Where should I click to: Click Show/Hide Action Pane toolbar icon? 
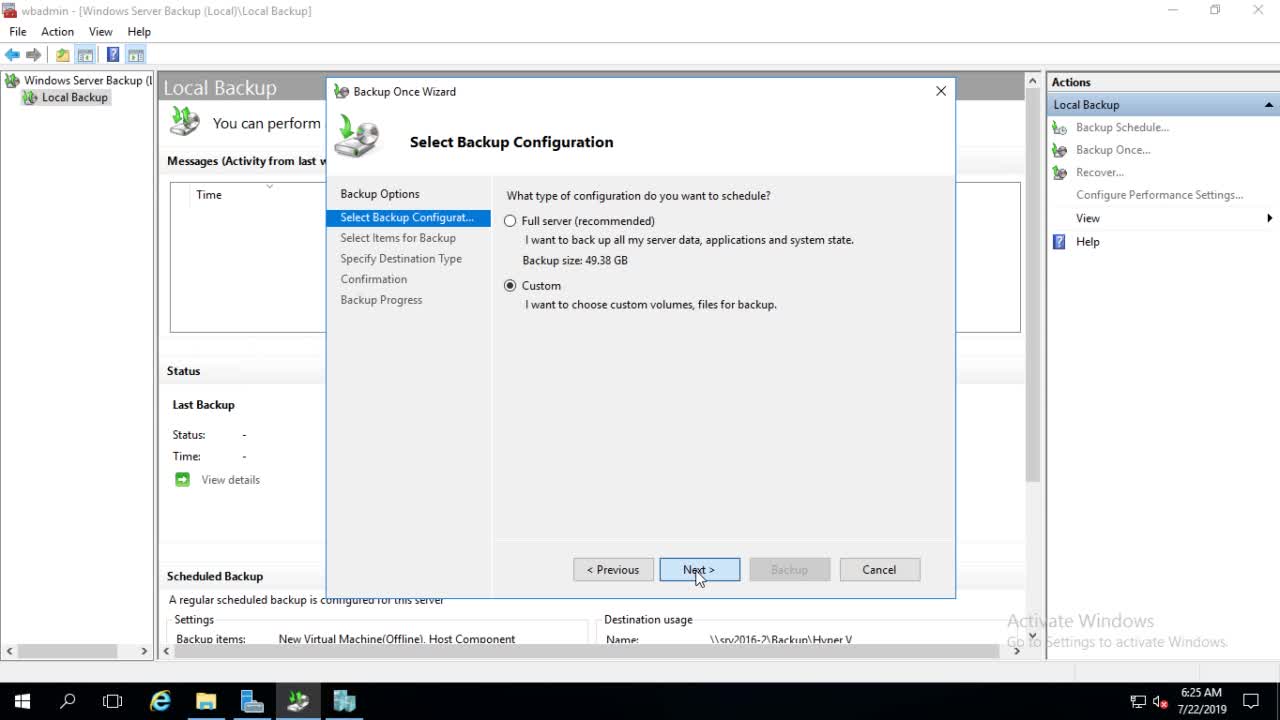pyautogui.click(x=136, y=55)
